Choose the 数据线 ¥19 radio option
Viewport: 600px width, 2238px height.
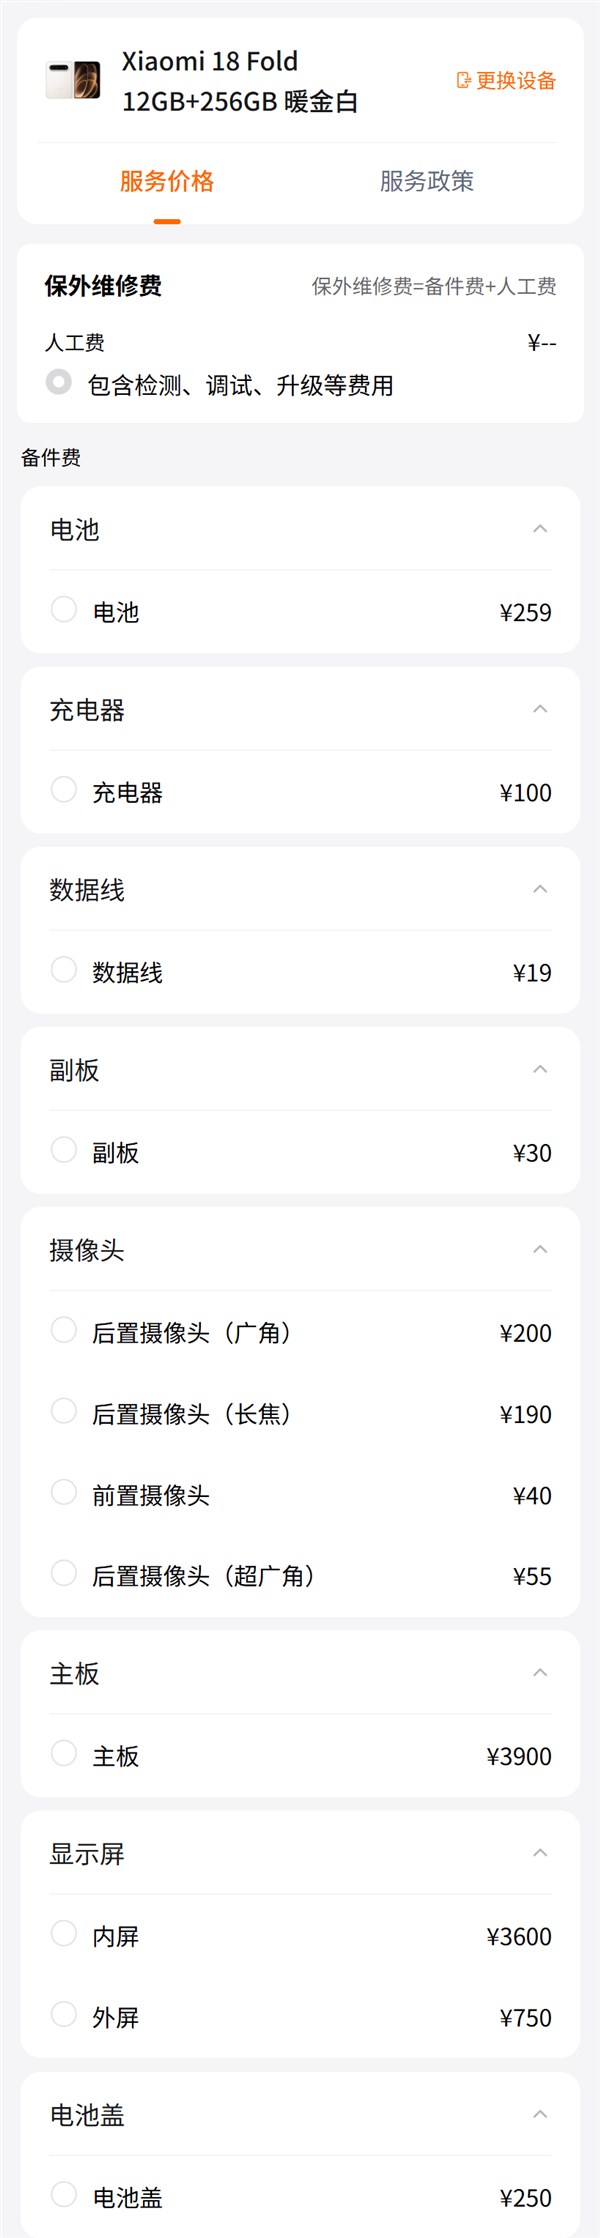coord(64,969)
